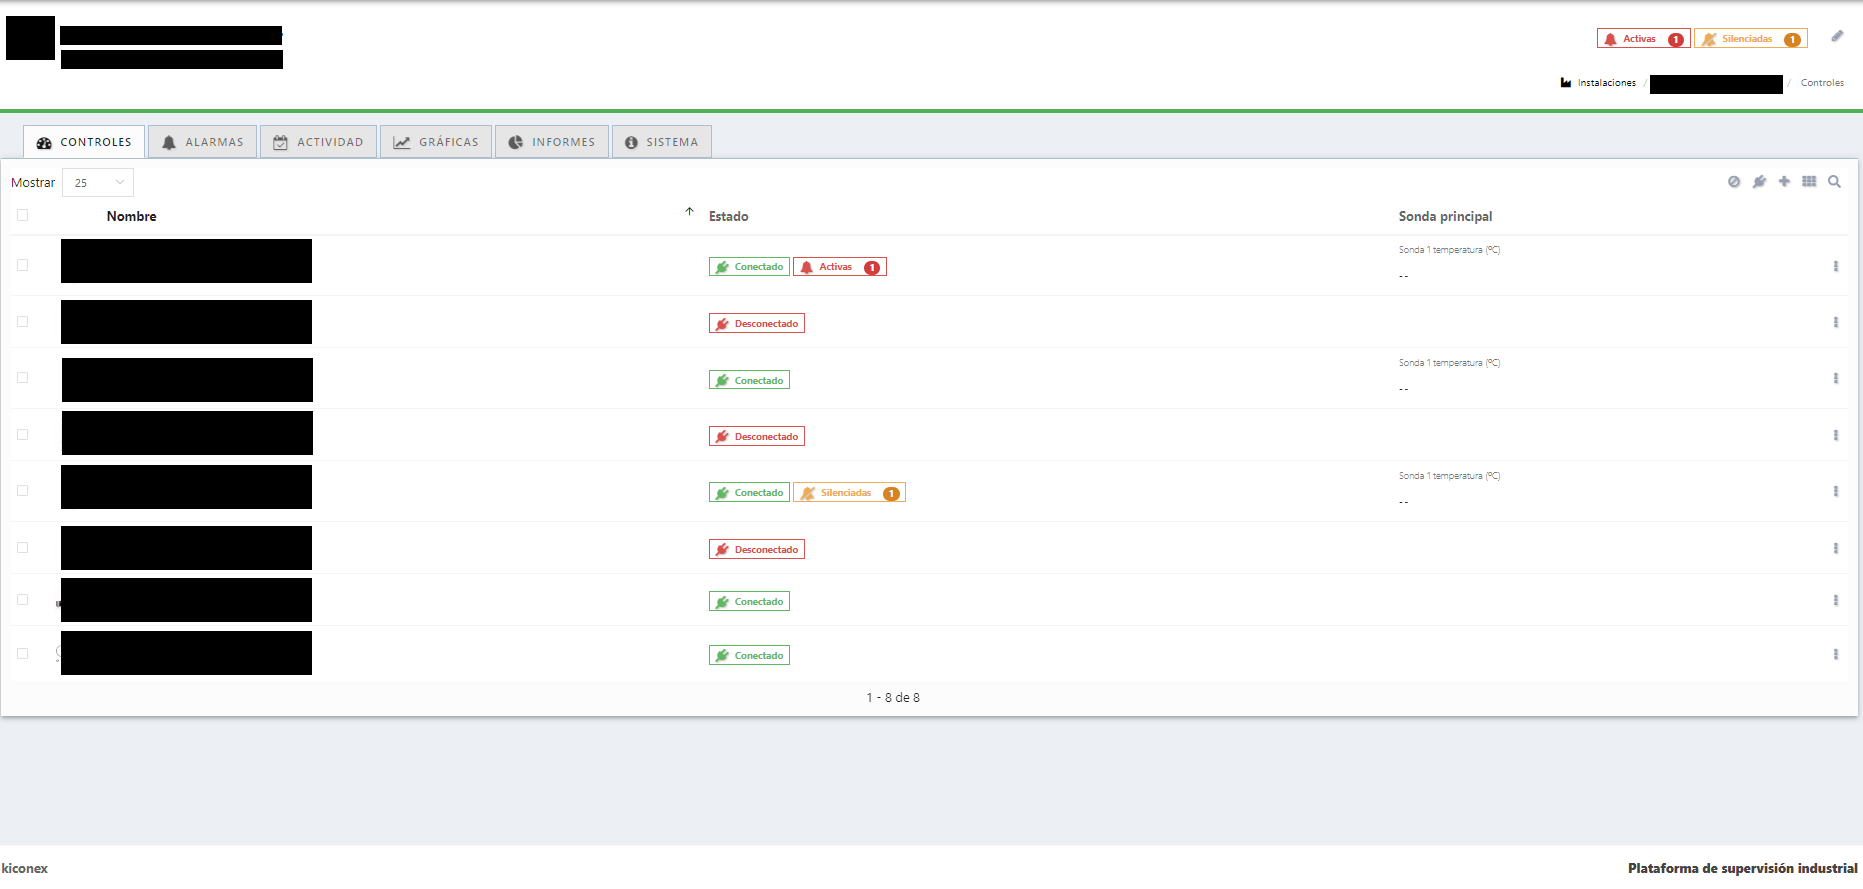This screenshot has width=1863, height=889.
Task: Click the plug icon in table toolbar
Action: pyautogui.click(x=1759, y=182)
